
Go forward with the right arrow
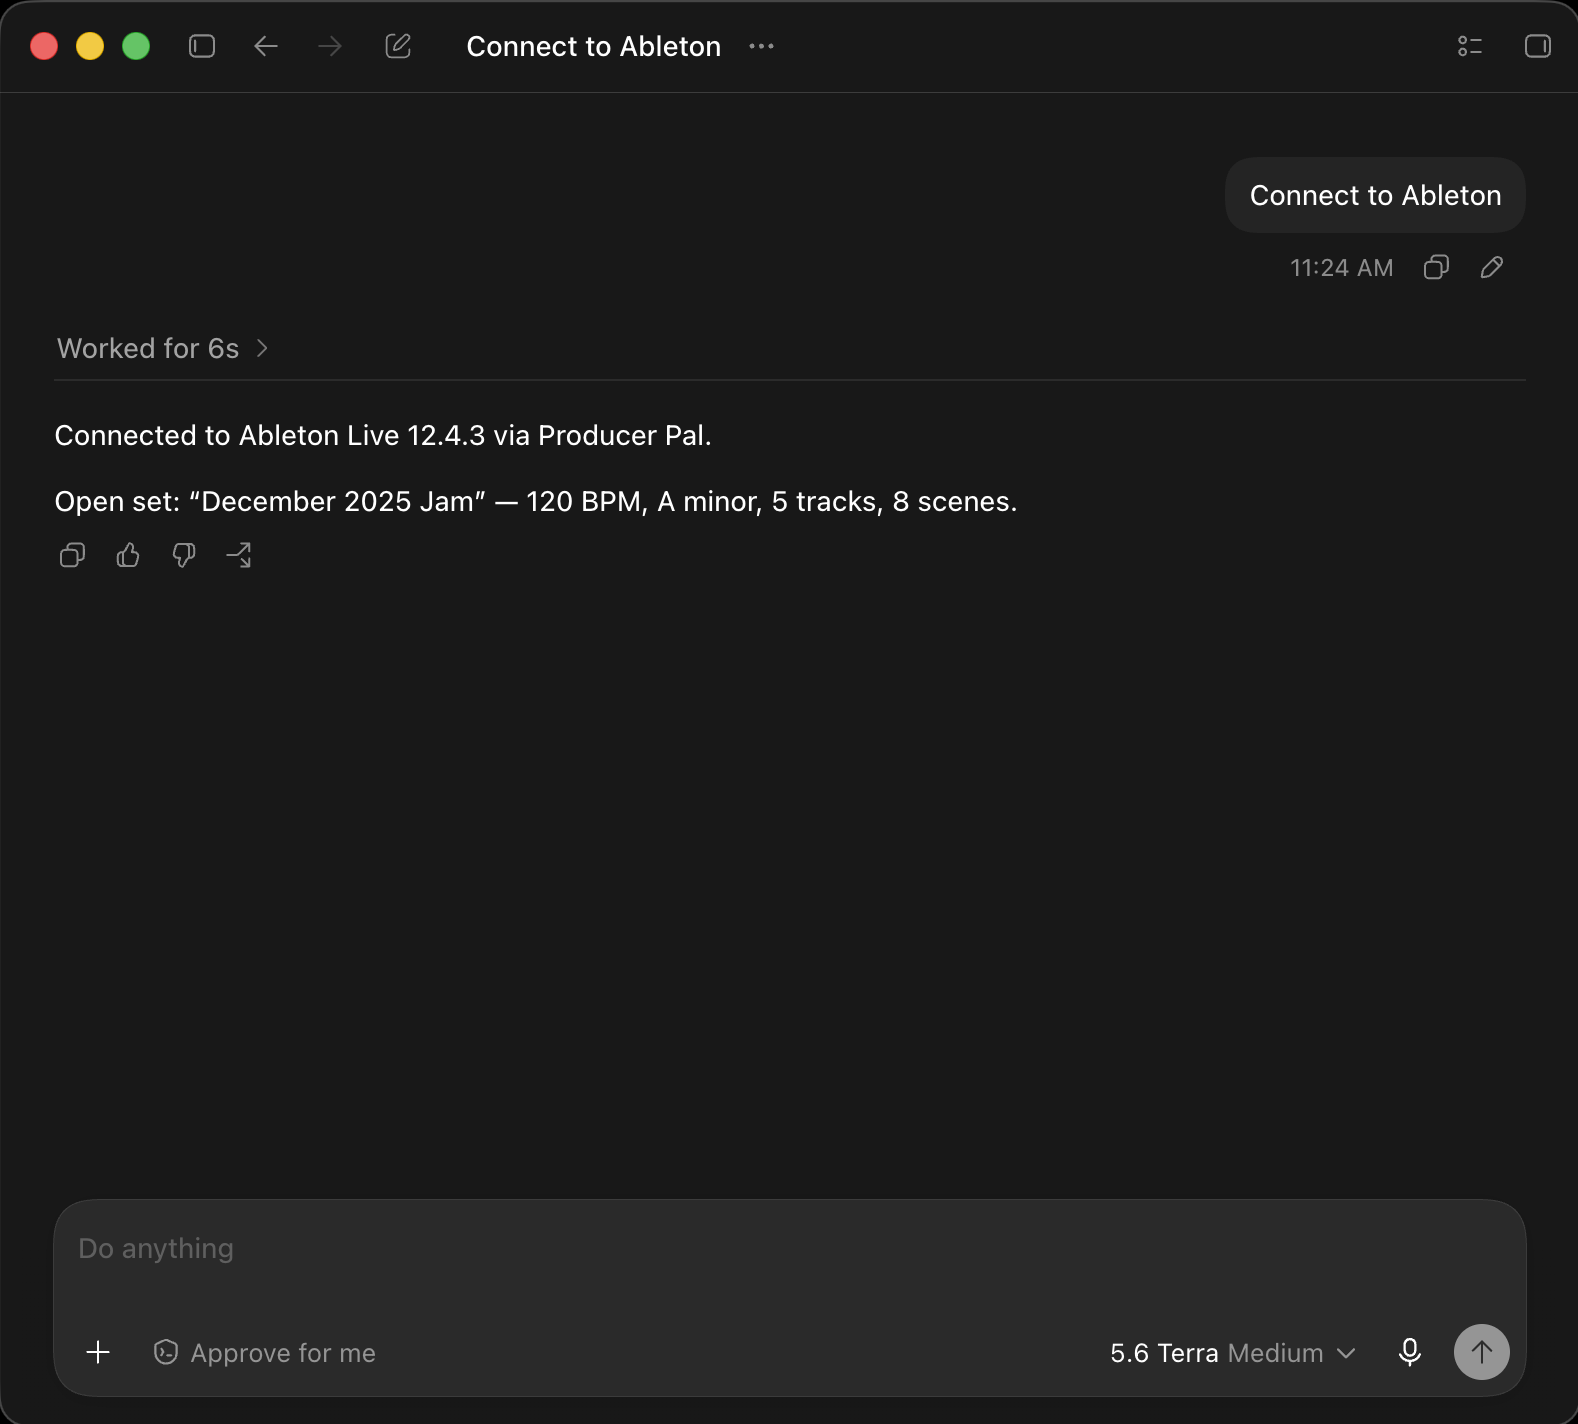coord(330,46)
